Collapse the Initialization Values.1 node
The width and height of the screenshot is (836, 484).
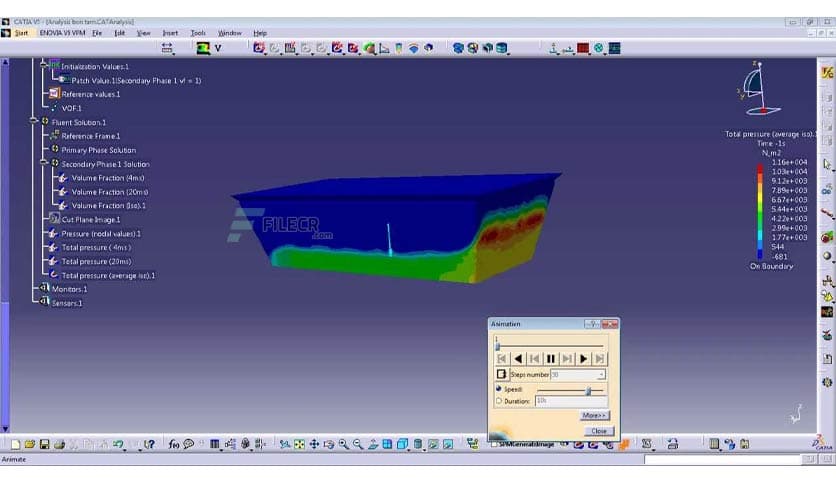tap(44, 65)
